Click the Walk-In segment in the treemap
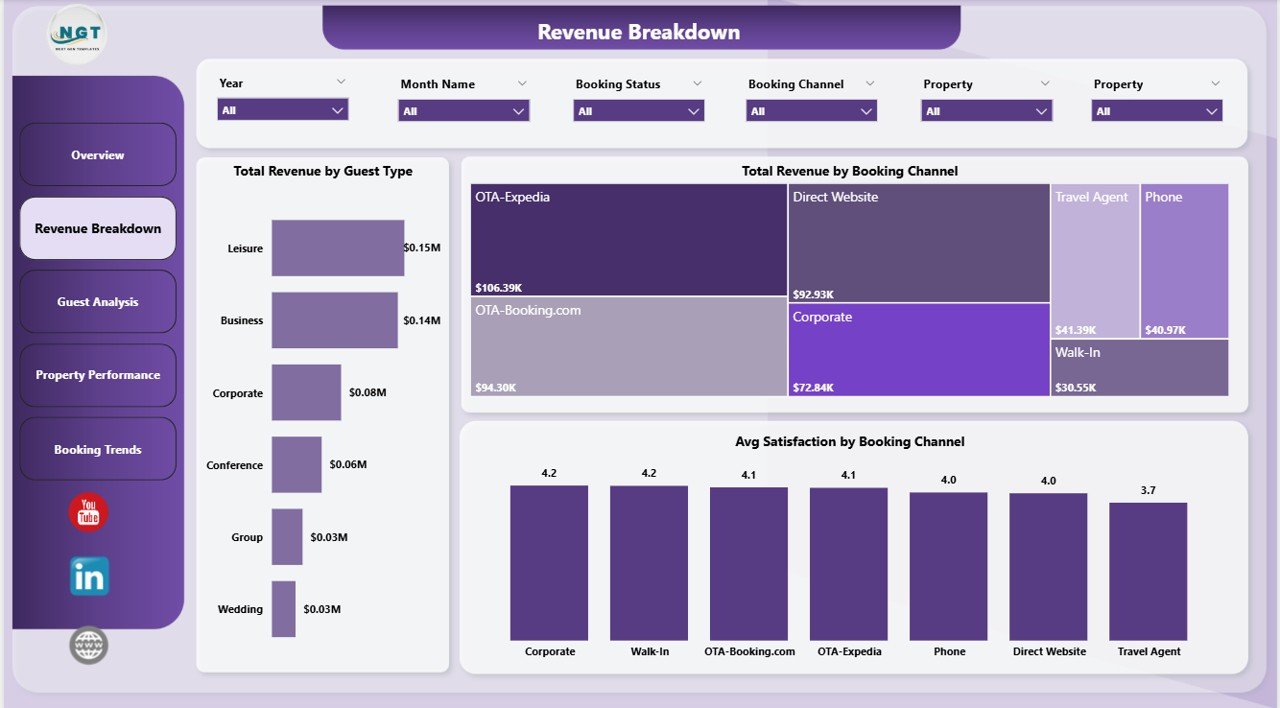 click(x=1140, y=367)
